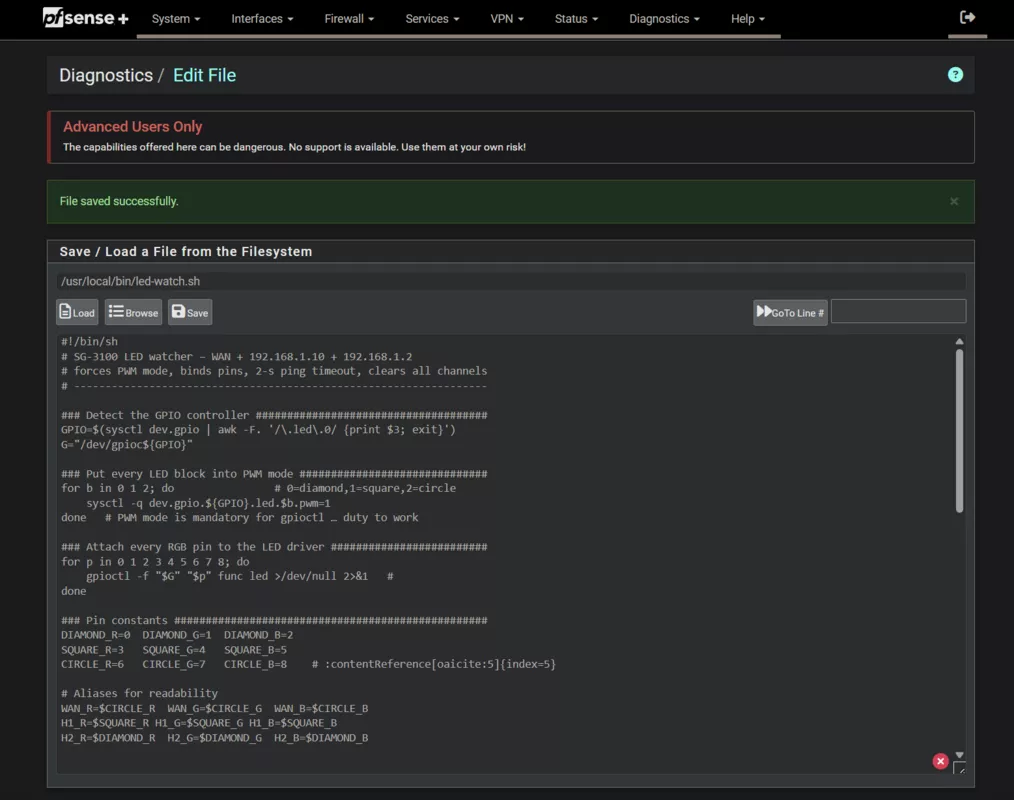
Task: Click the file path input field
Action: tap(510, 282)
